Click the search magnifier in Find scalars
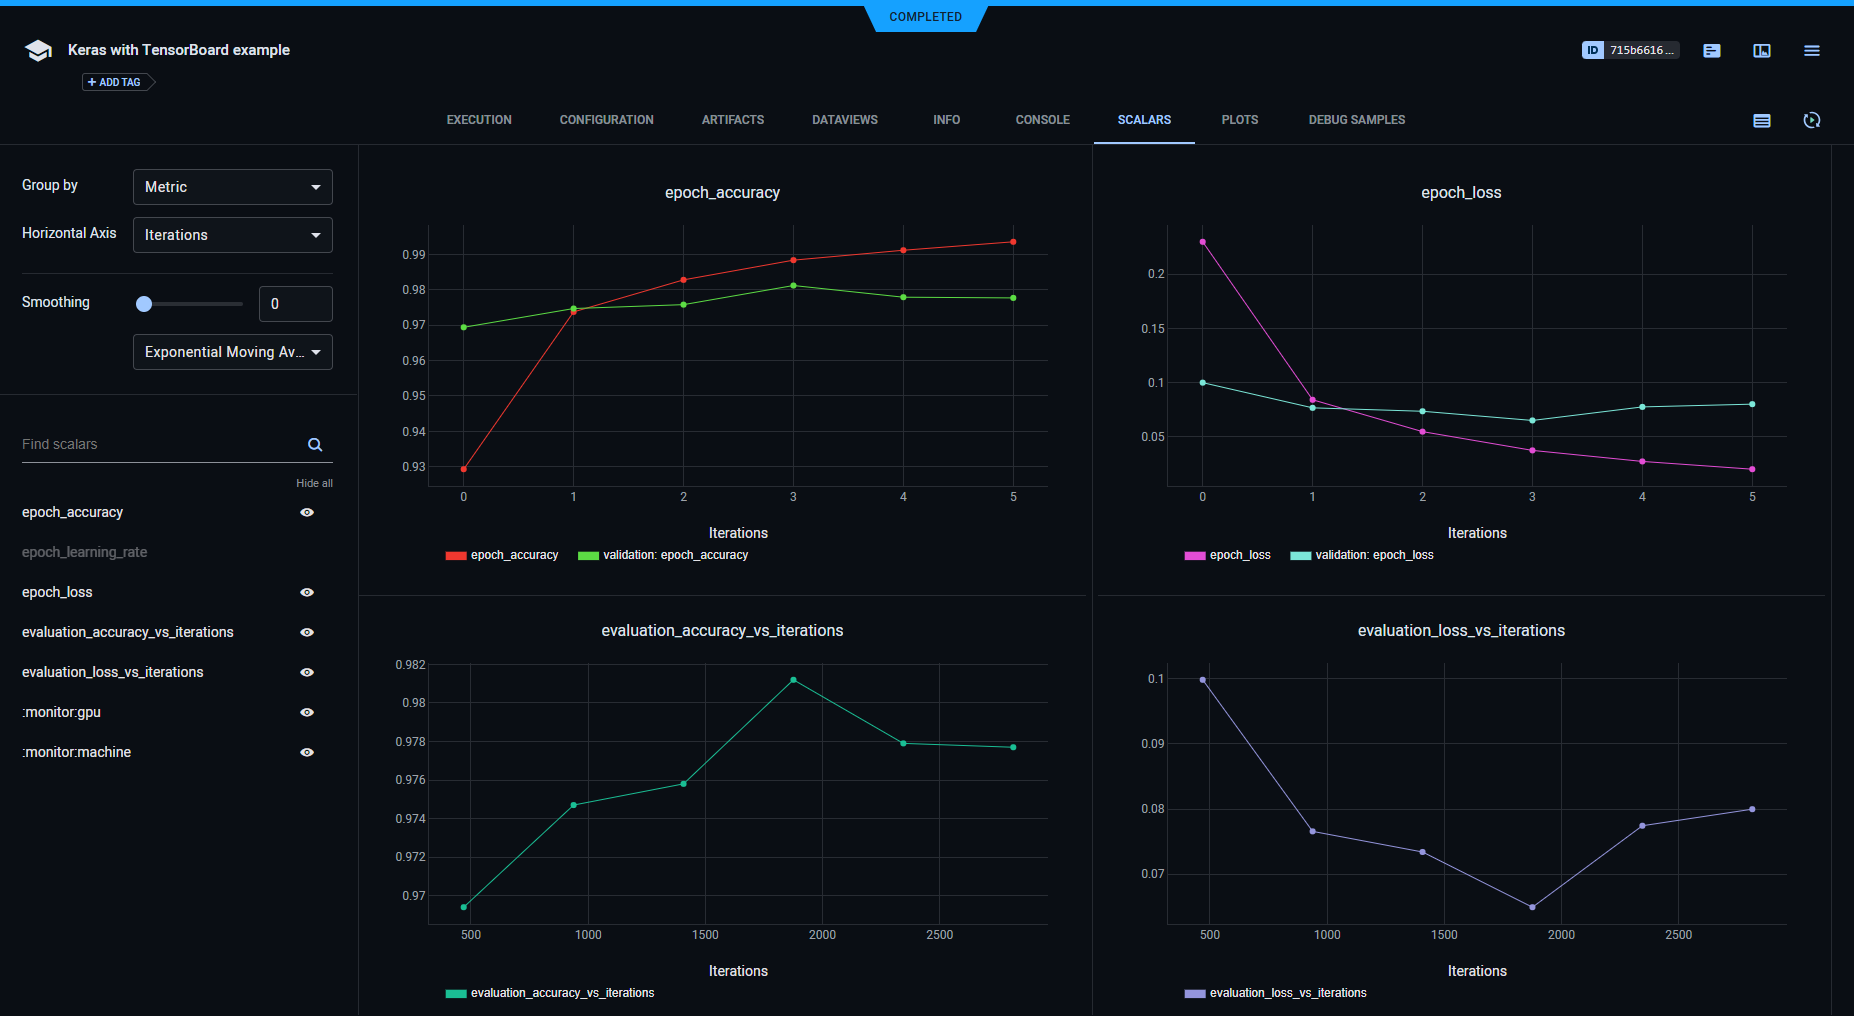 click(x=315, y=445)
